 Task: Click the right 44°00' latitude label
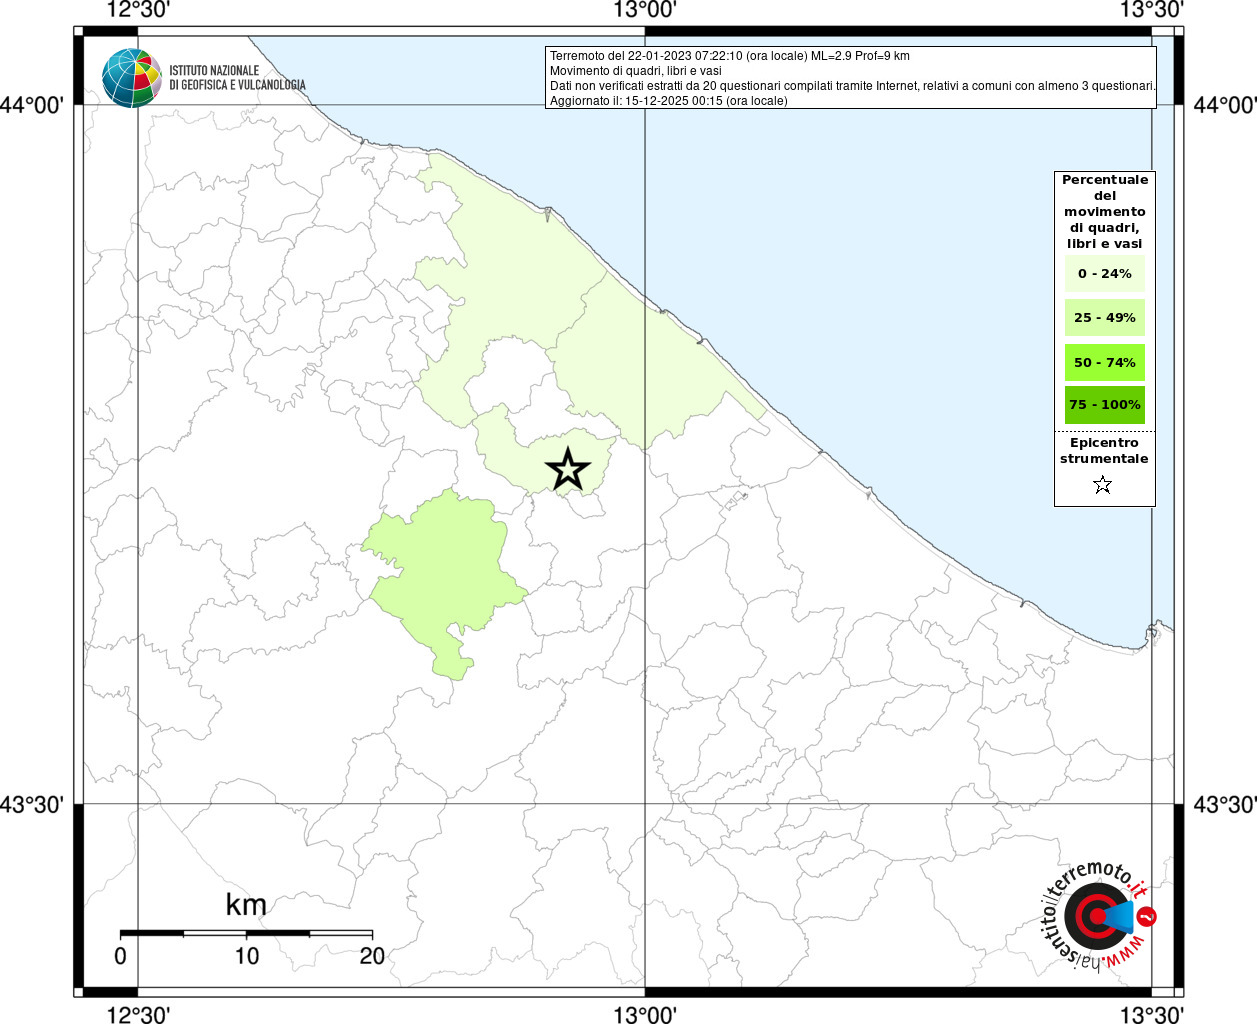pos(1225,105)
